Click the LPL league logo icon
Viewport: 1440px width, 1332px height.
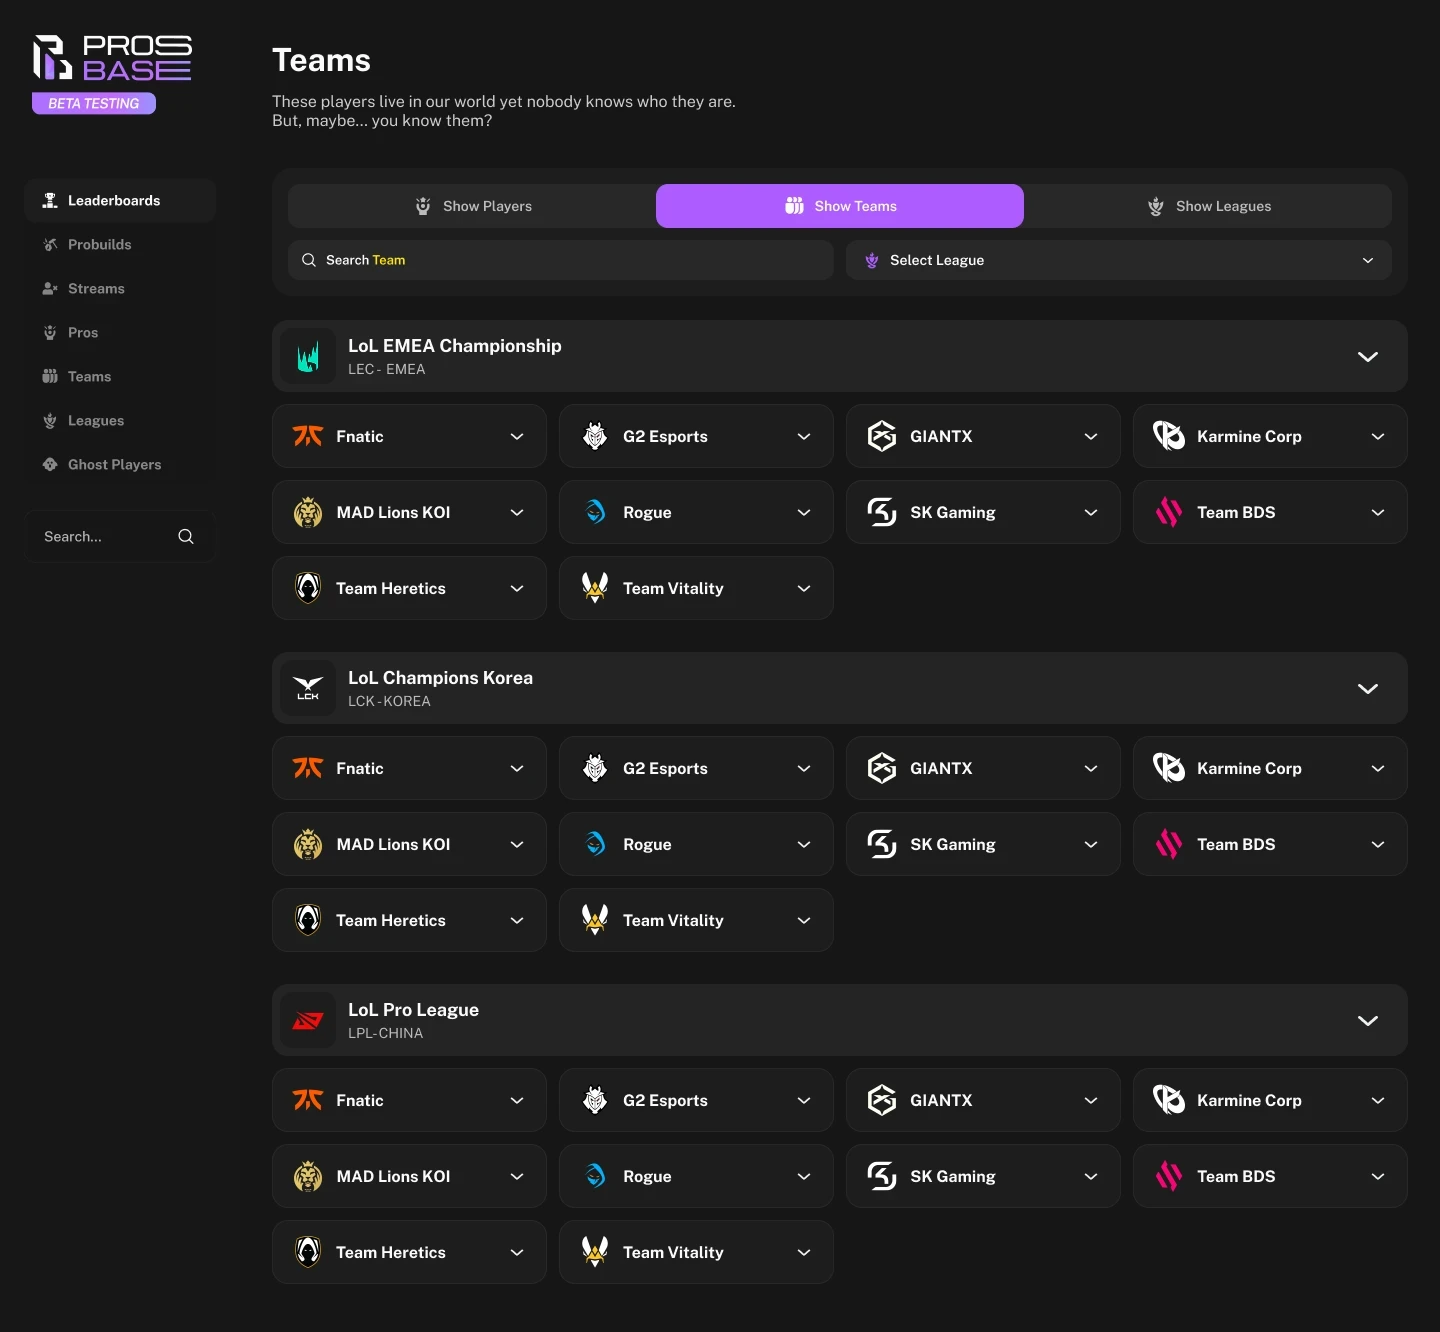(308, 1021)
